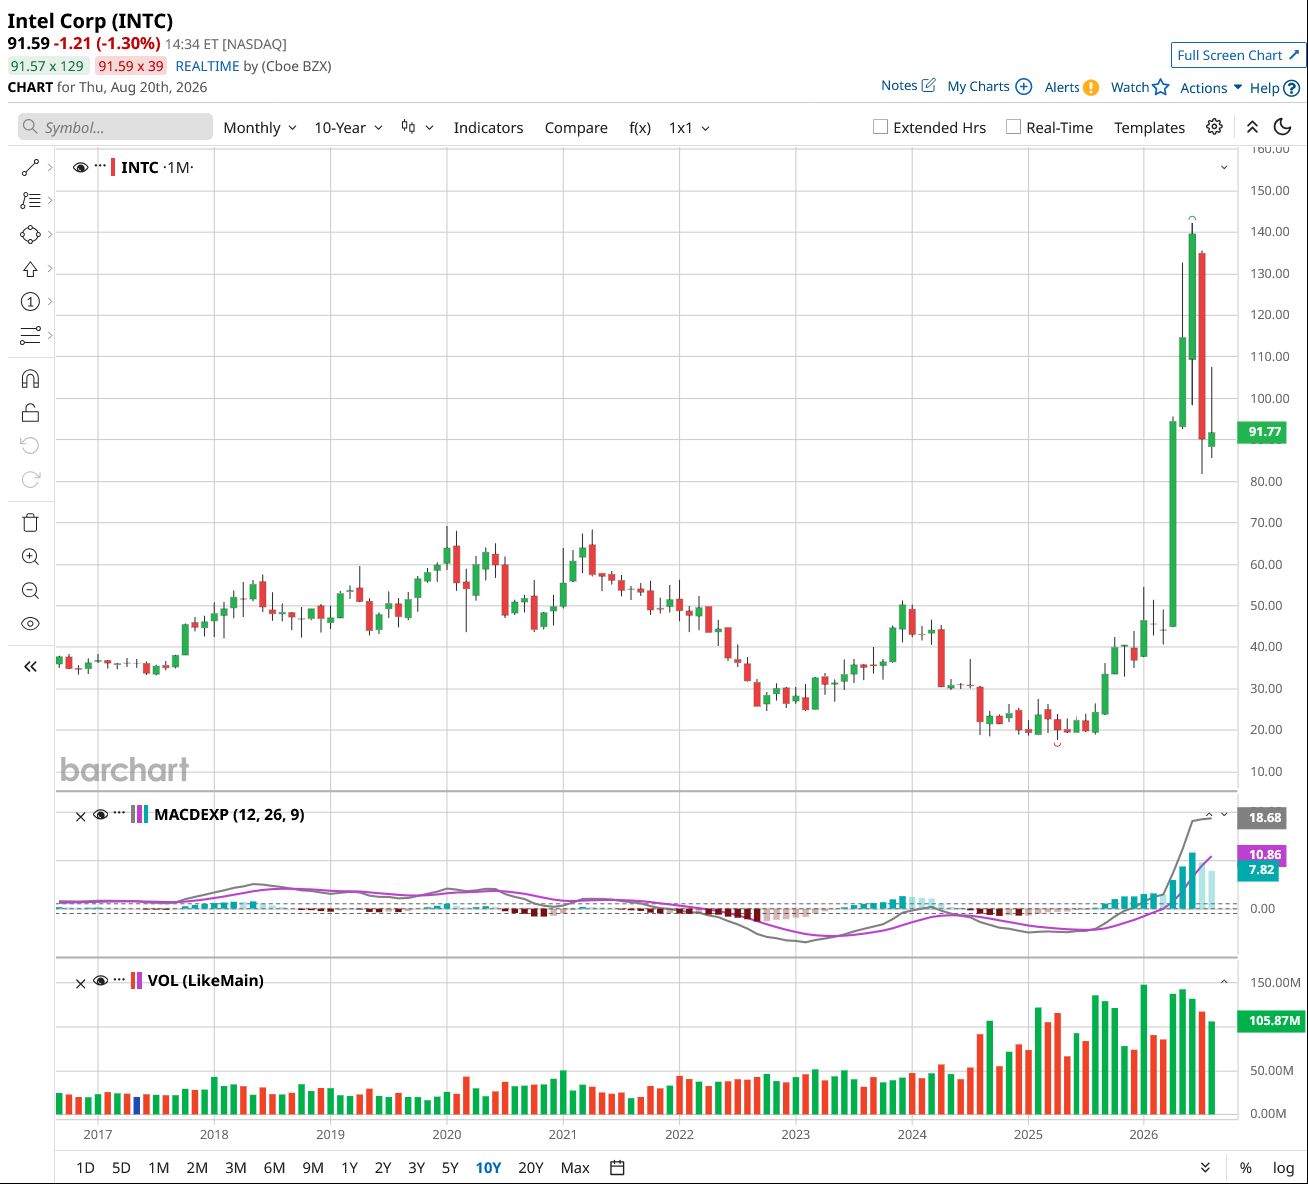Expand the INTC pane chevron
Viewport: 1308px width, 1184px height.
1224,168
